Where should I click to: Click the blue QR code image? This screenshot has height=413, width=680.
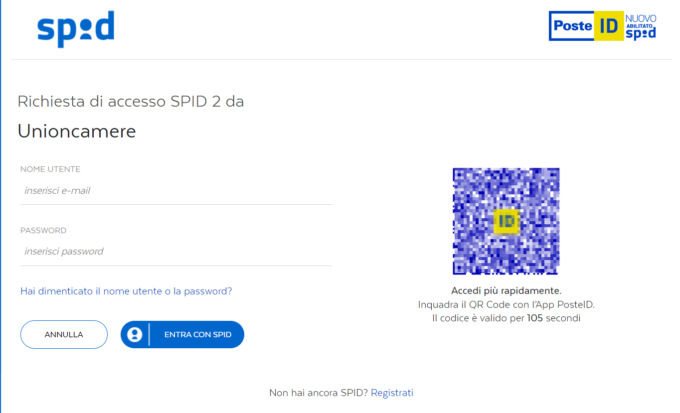pyautogui.click(x=506, y=221)
